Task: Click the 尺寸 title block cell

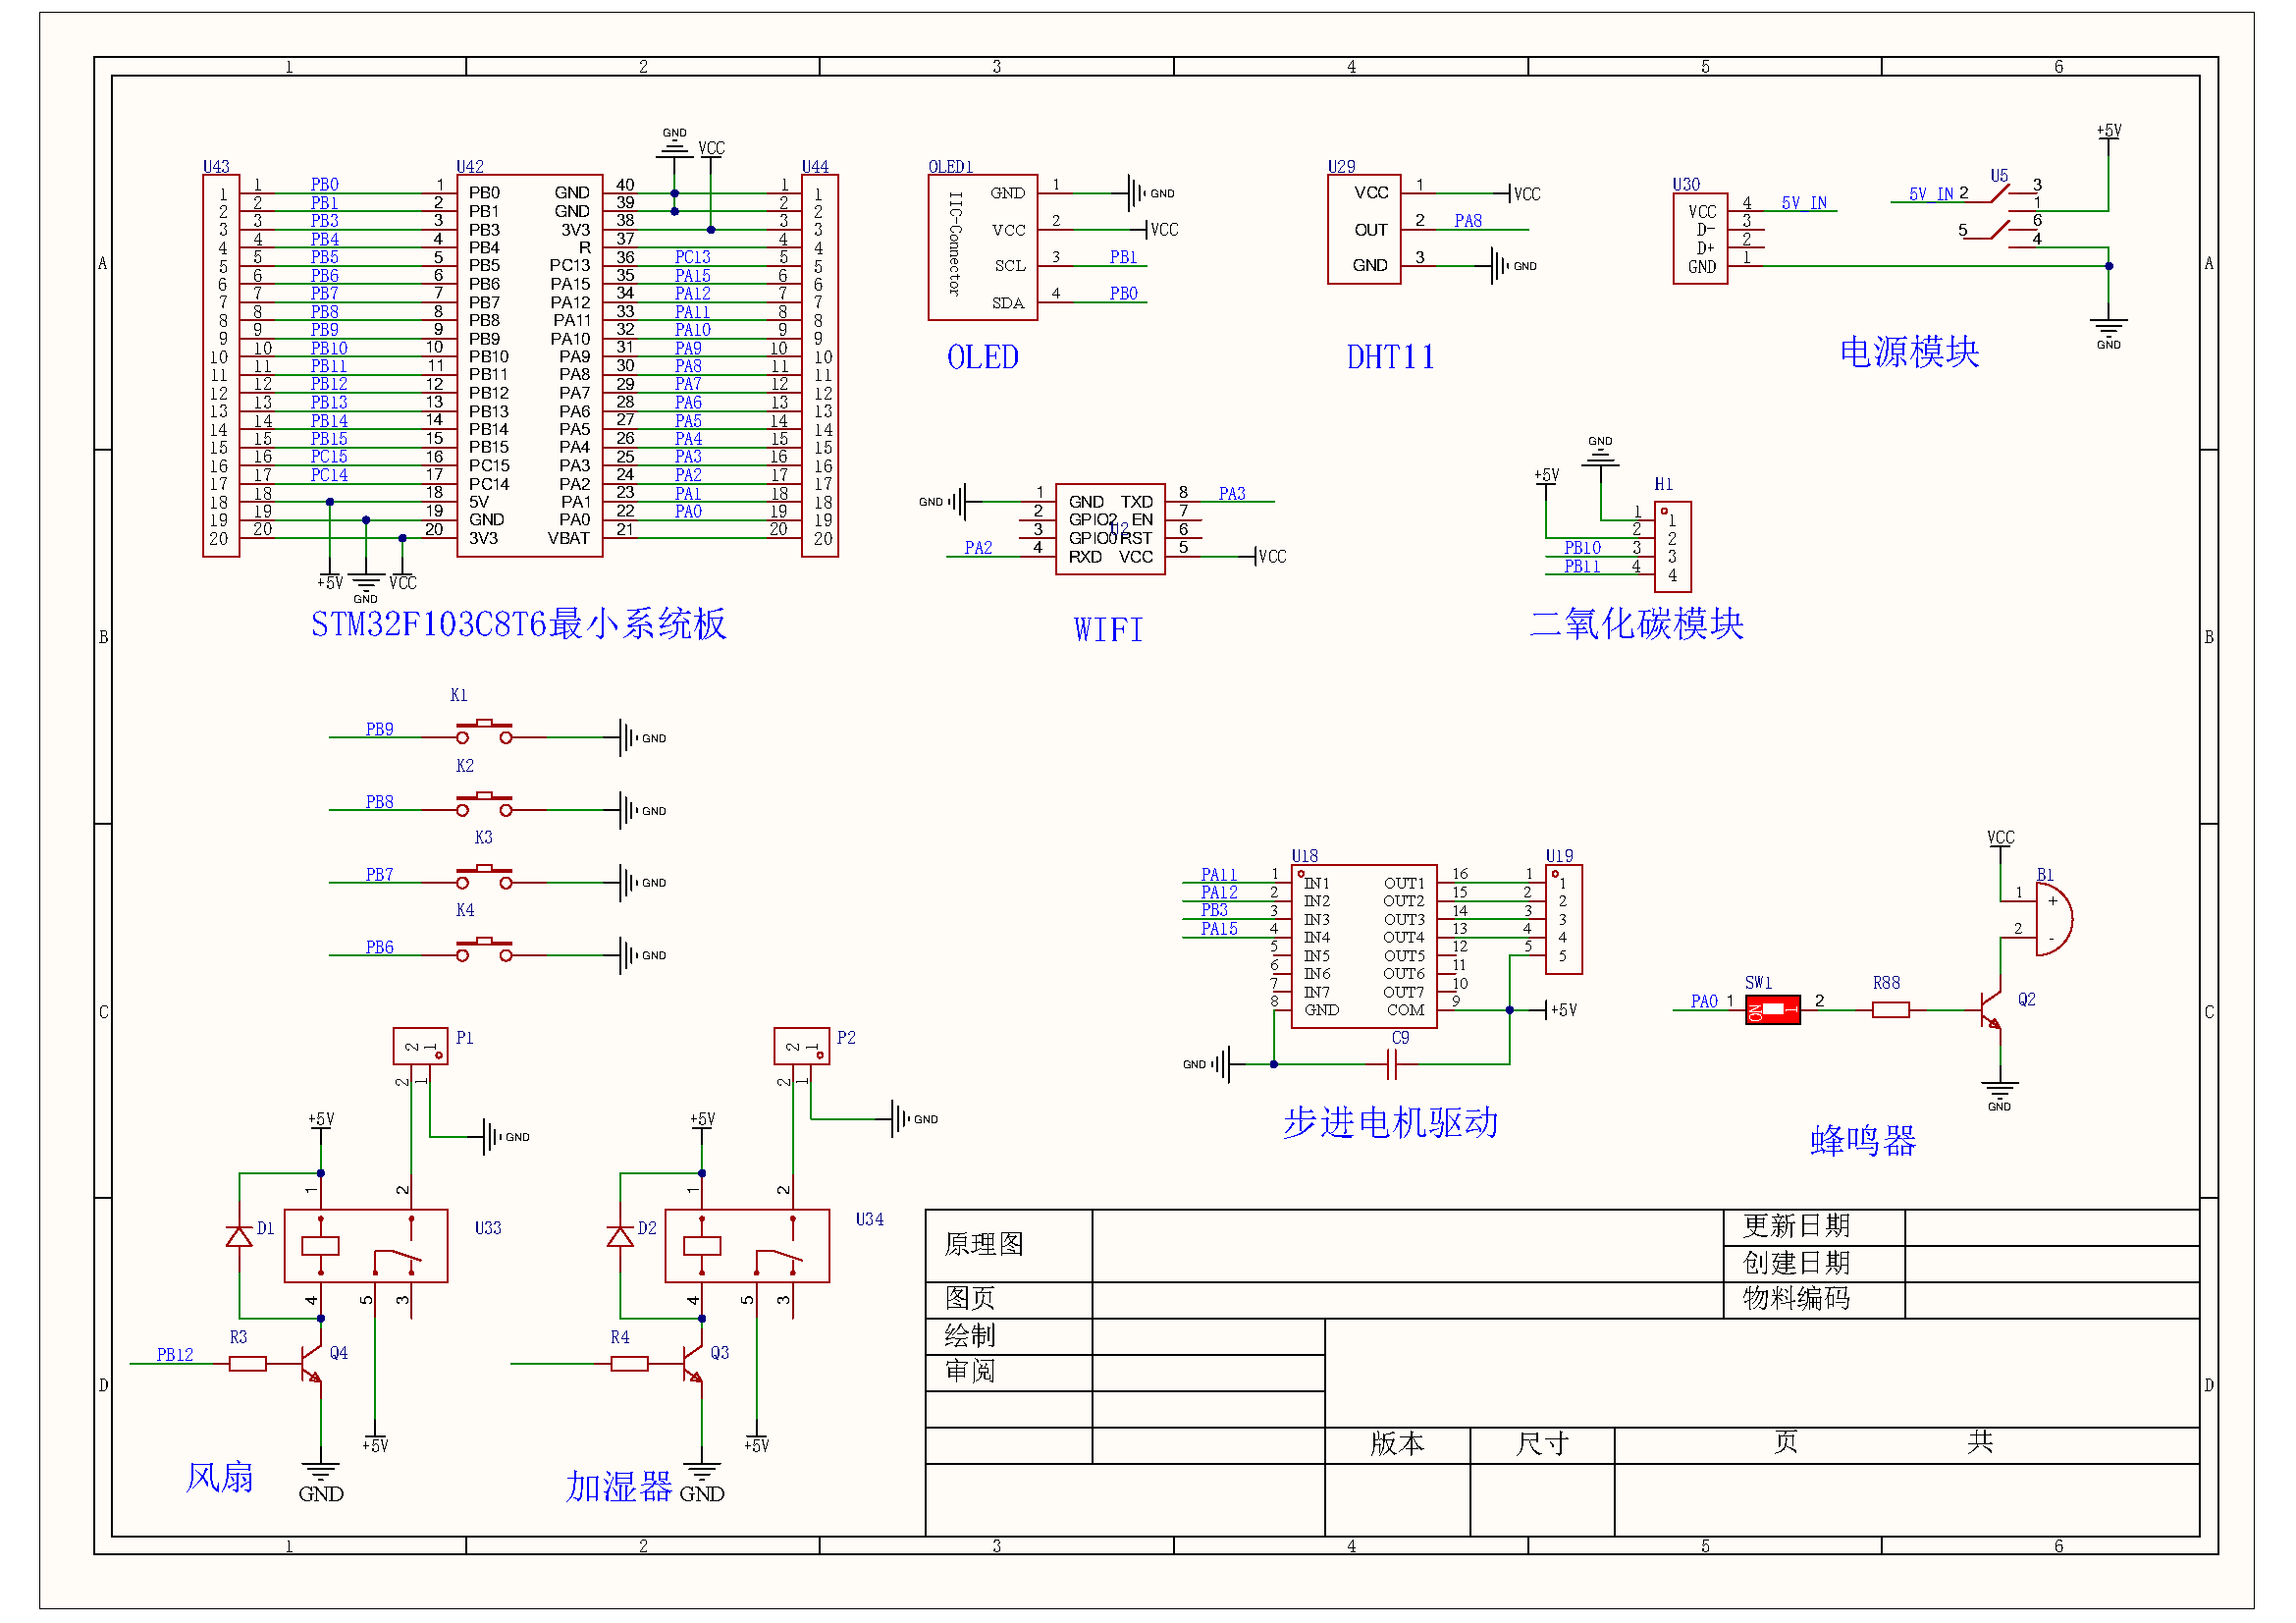Action: 1543,1445
